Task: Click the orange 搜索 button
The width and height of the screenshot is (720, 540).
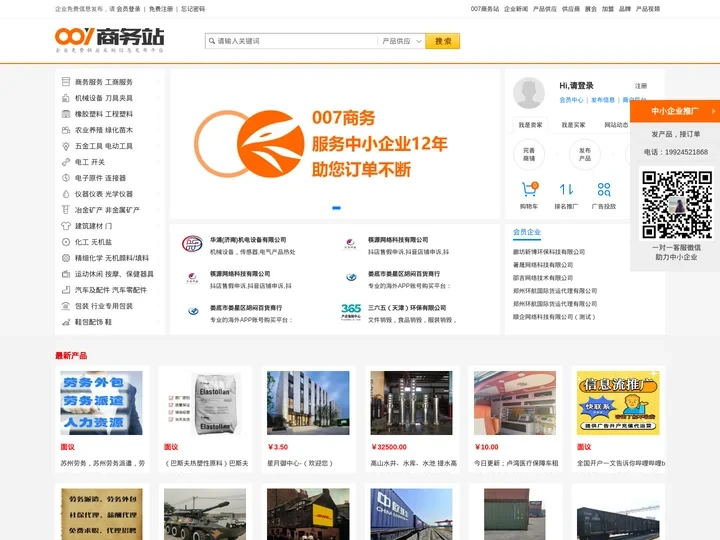Action: [443, 41]
